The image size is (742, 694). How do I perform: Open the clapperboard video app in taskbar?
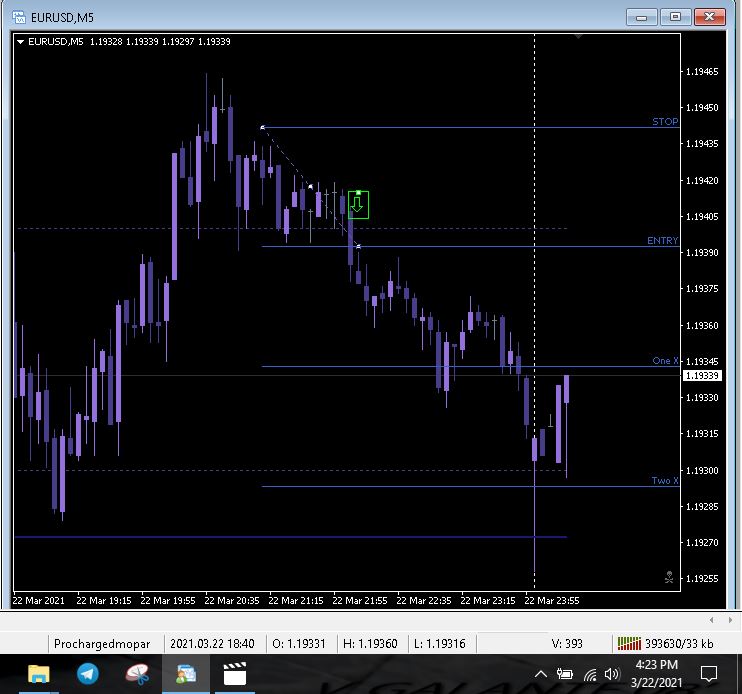[x=235, y=674]
